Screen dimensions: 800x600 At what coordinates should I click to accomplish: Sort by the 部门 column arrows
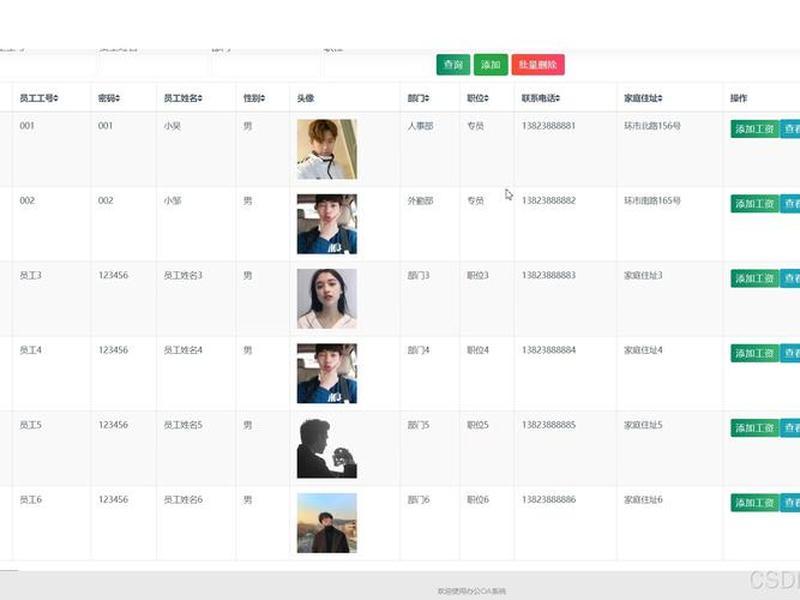click(x=427, y=98)
